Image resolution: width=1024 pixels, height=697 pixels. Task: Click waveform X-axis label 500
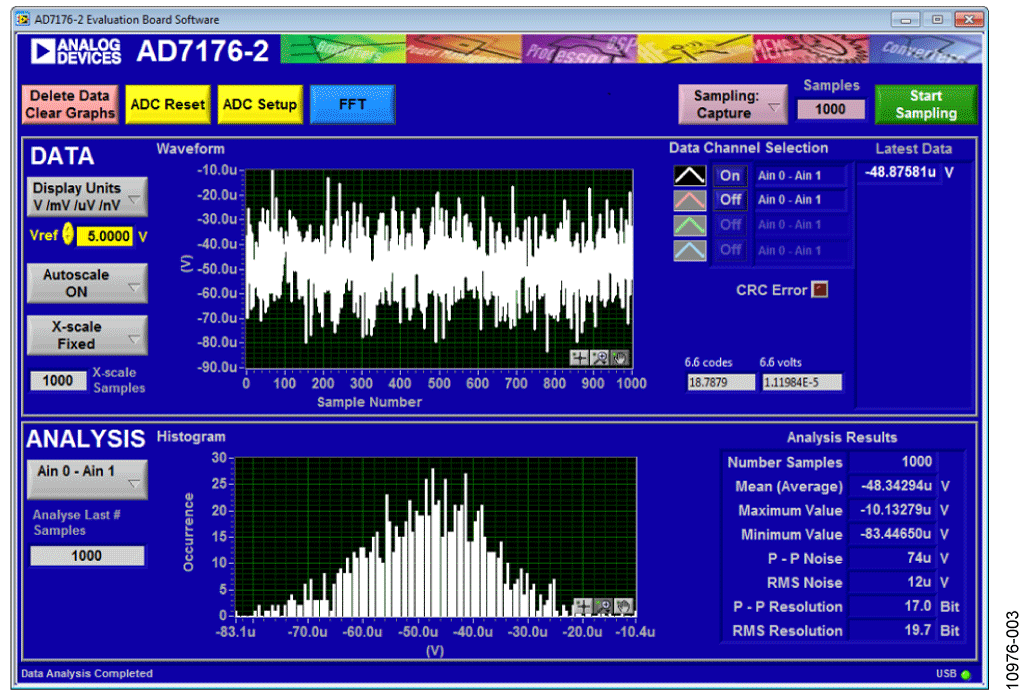coord(438,383)
